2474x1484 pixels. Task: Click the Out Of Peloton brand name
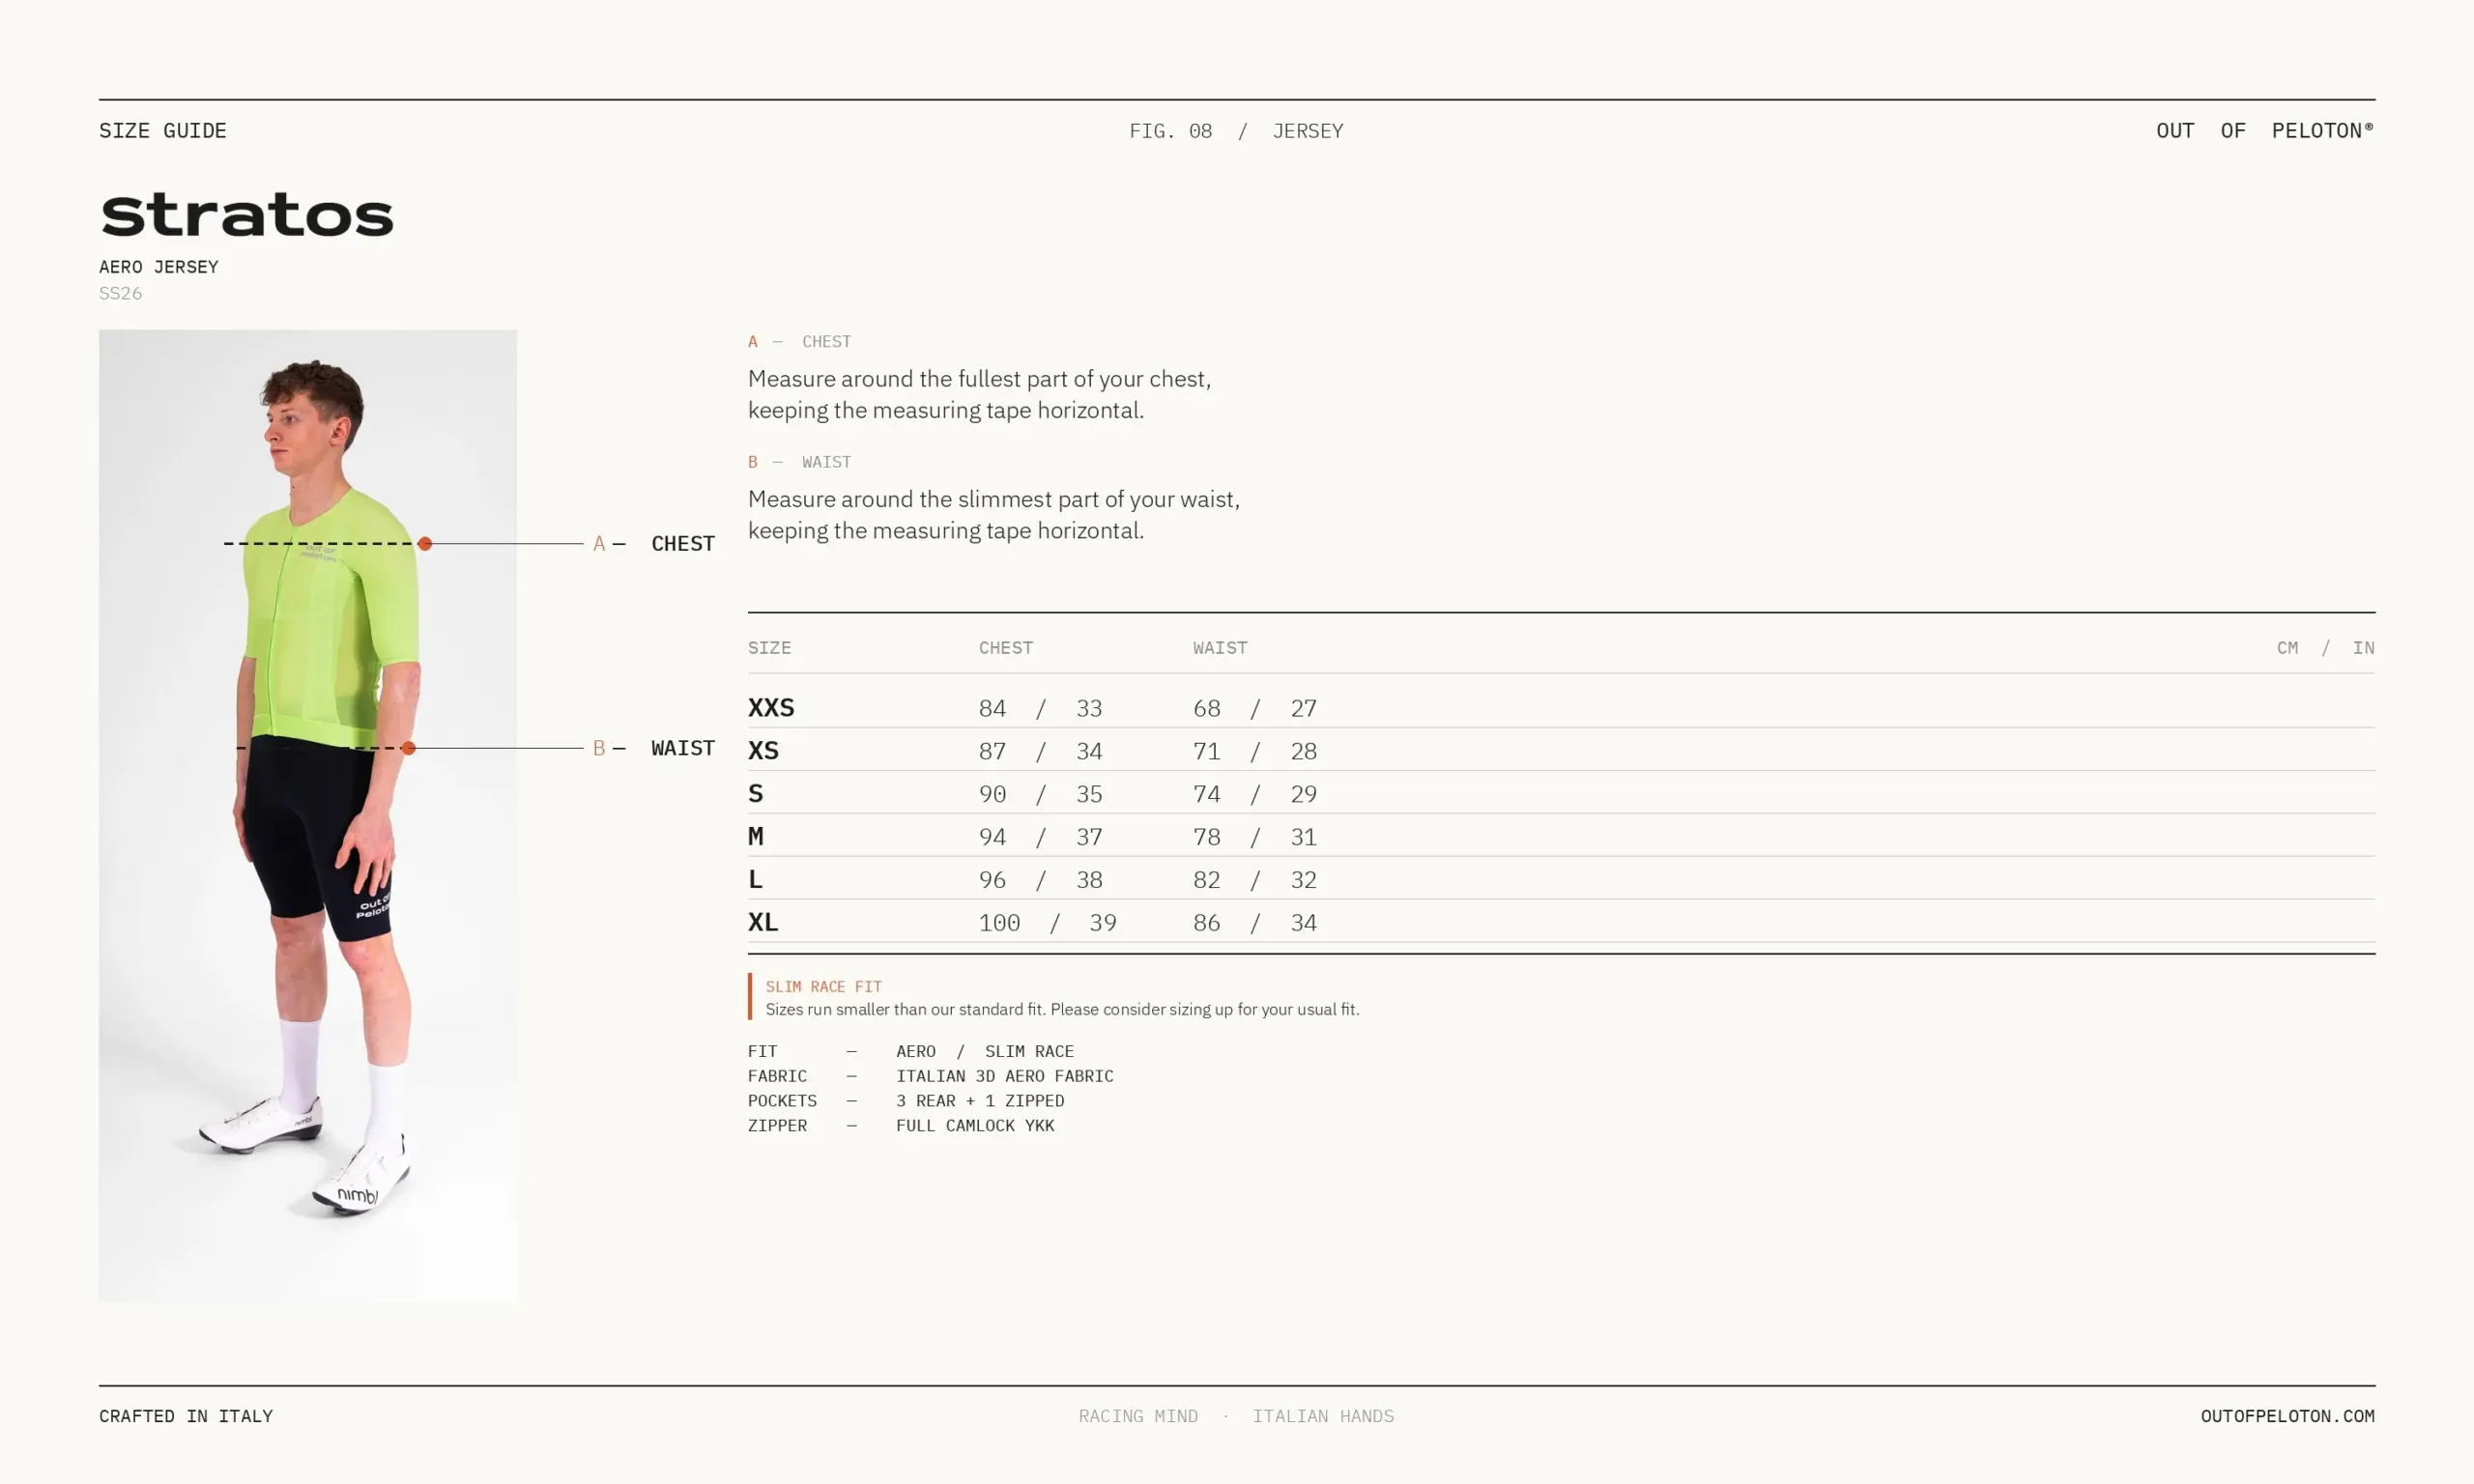click(2265, 131)
